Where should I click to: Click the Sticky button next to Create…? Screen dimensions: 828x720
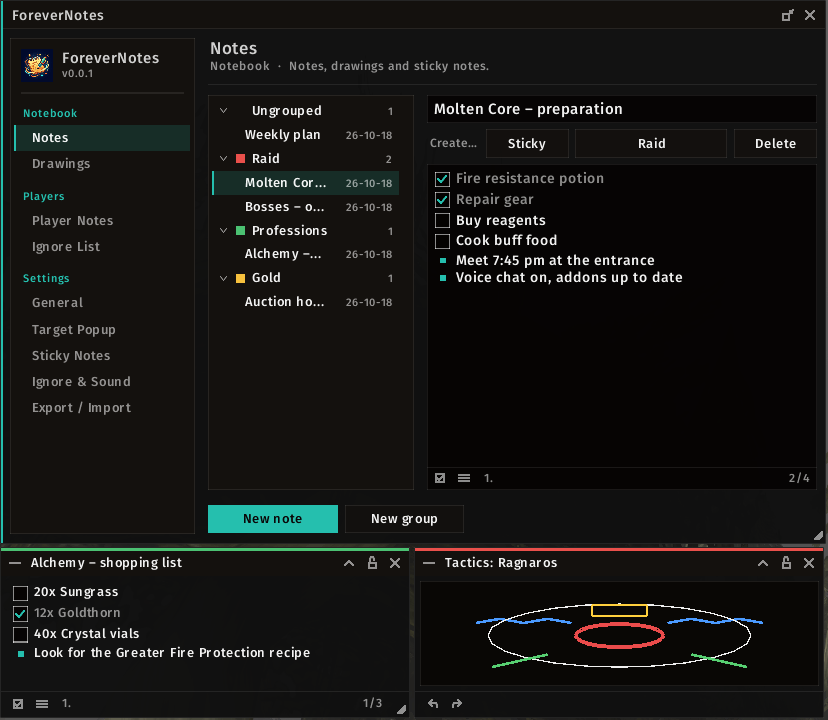coord(527,144)
